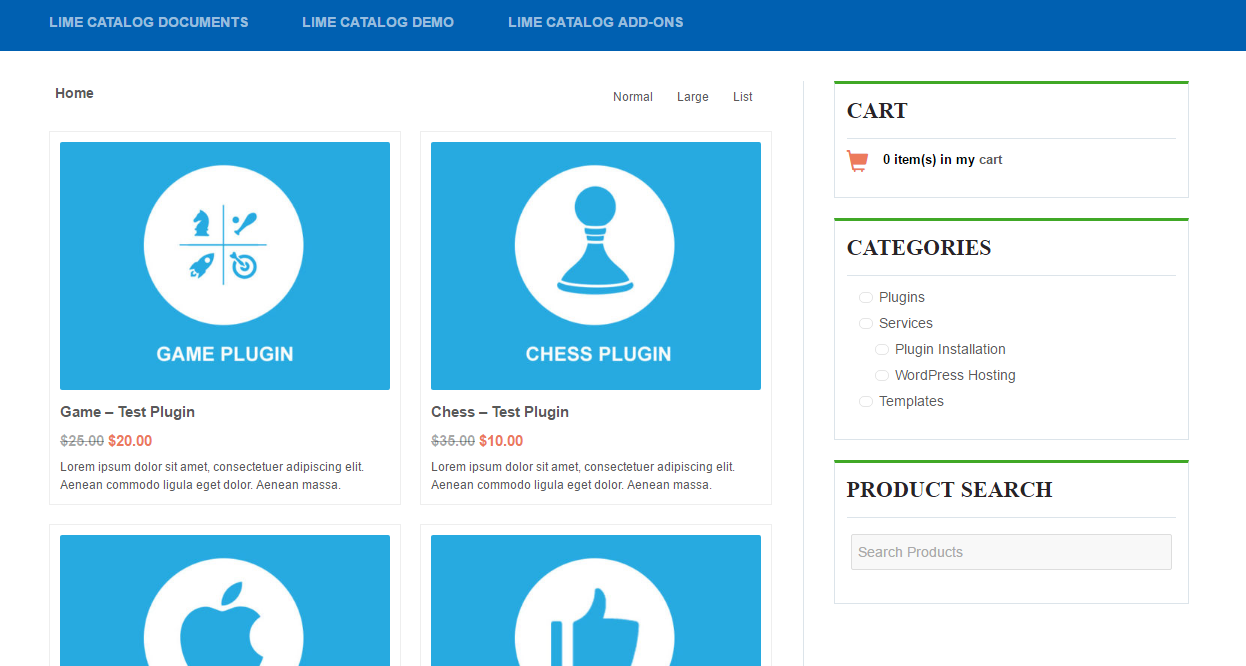Select Templates category
Screen dimensions: 1246x666
tap(911, 401)
